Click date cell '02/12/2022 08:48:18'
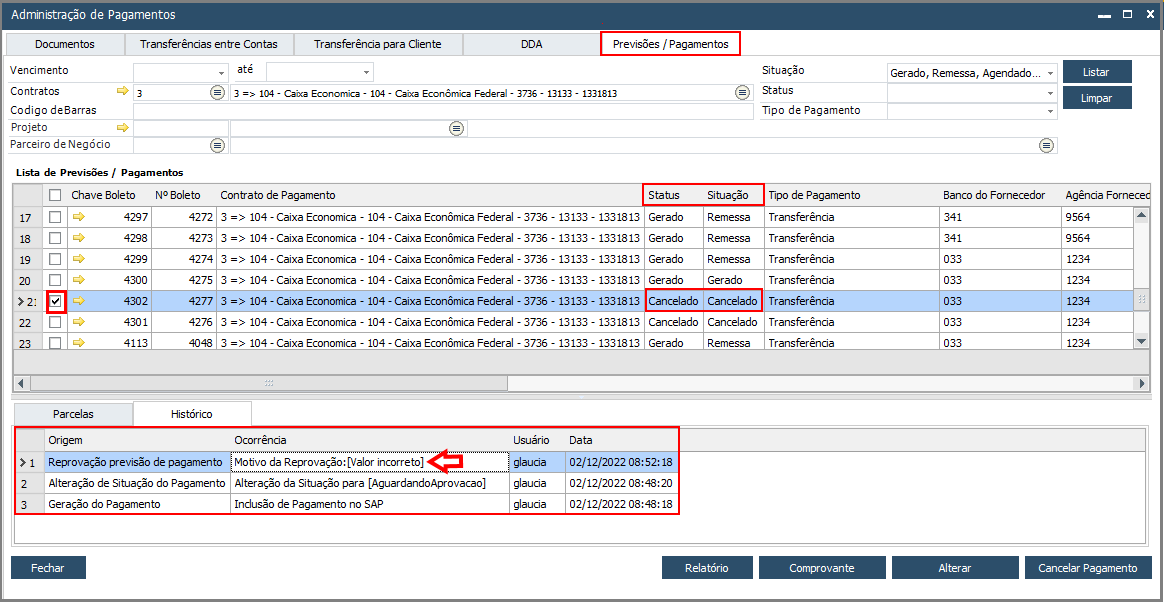The height and width of the screenshot is (602, 1164). (621, 504)
